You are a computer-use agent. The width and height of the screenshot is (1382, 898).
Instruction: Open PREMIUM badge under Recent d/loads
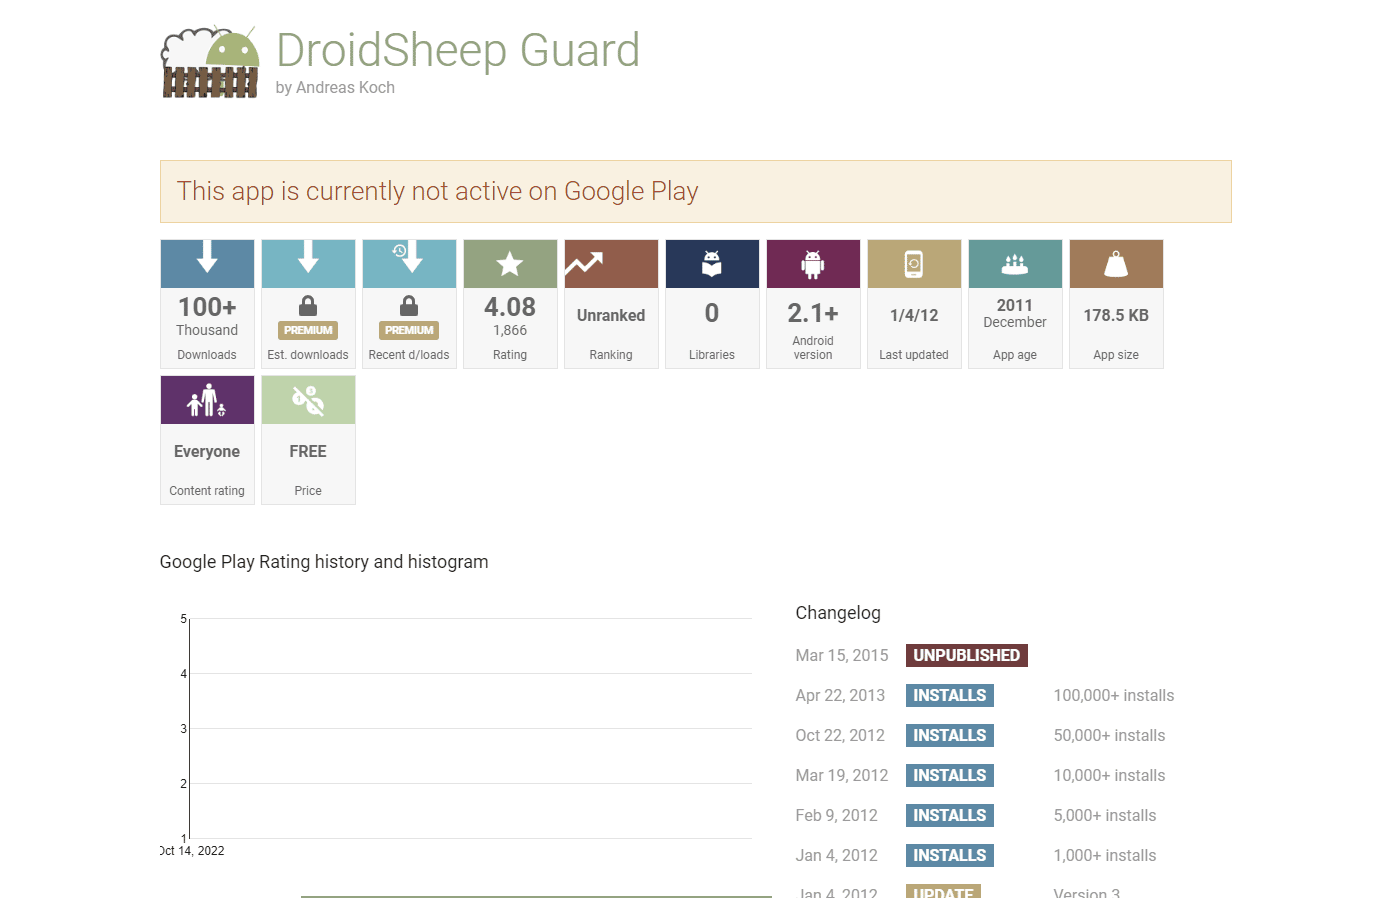coord(409,330)
